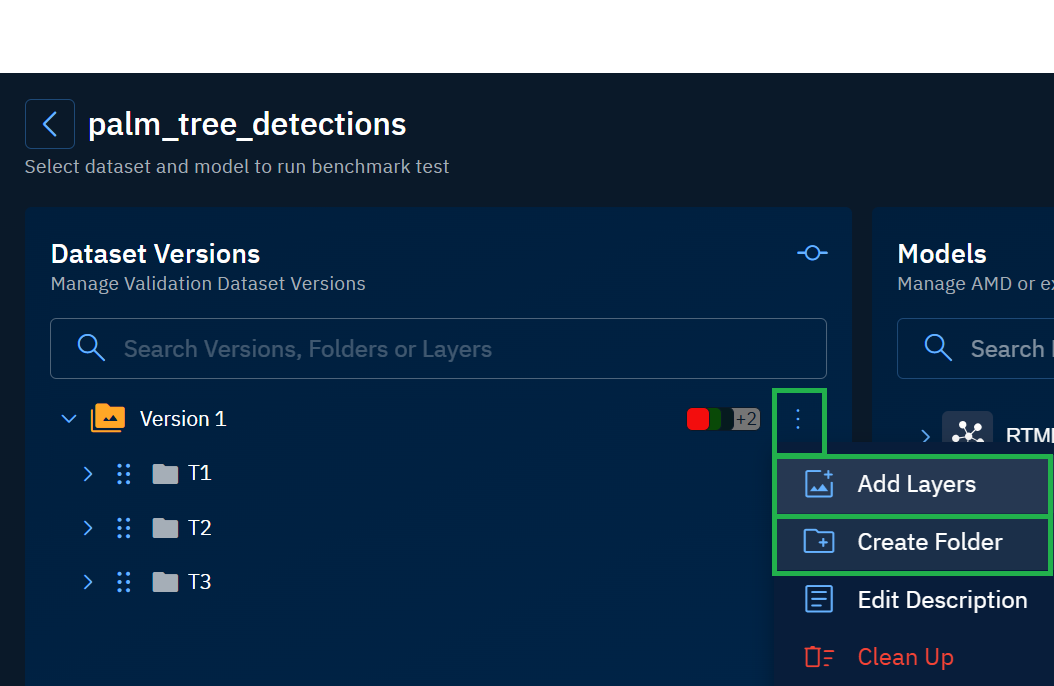Expand the first model entry chevron
Screen dimensions: 1054x686
click(925, 435)
